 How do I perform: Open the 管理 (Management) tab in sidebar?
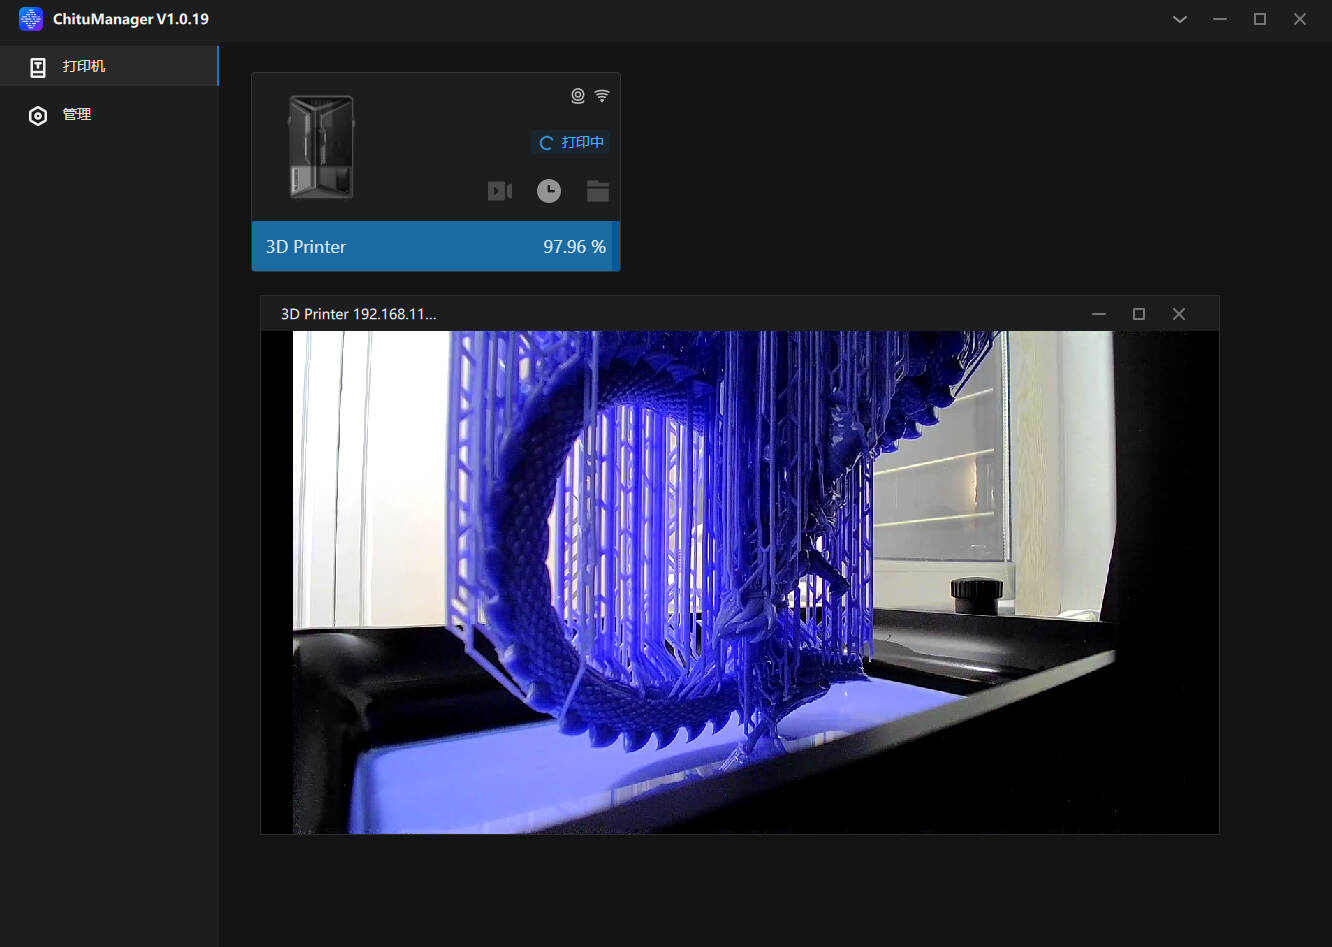(109, 115)
